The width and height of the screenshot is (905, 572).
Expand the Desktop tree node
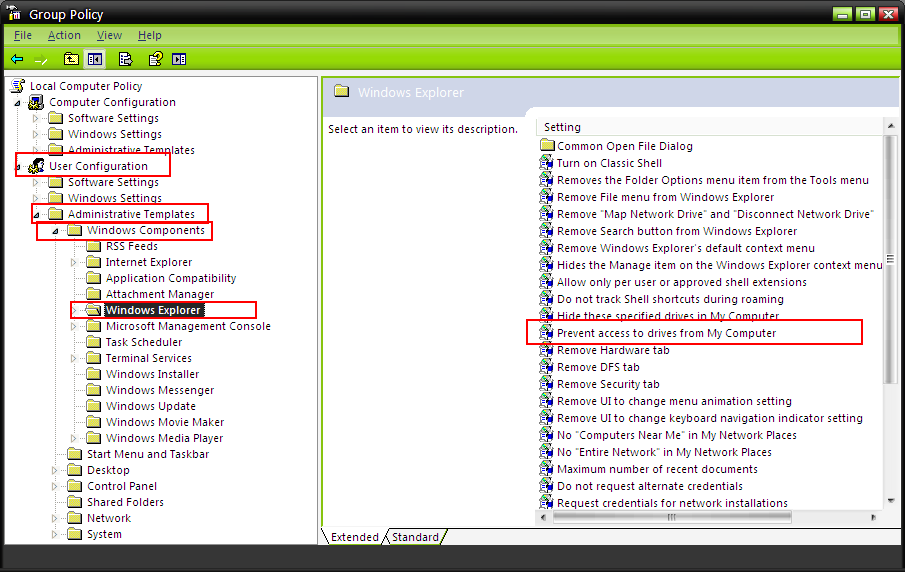click(54, 470)
